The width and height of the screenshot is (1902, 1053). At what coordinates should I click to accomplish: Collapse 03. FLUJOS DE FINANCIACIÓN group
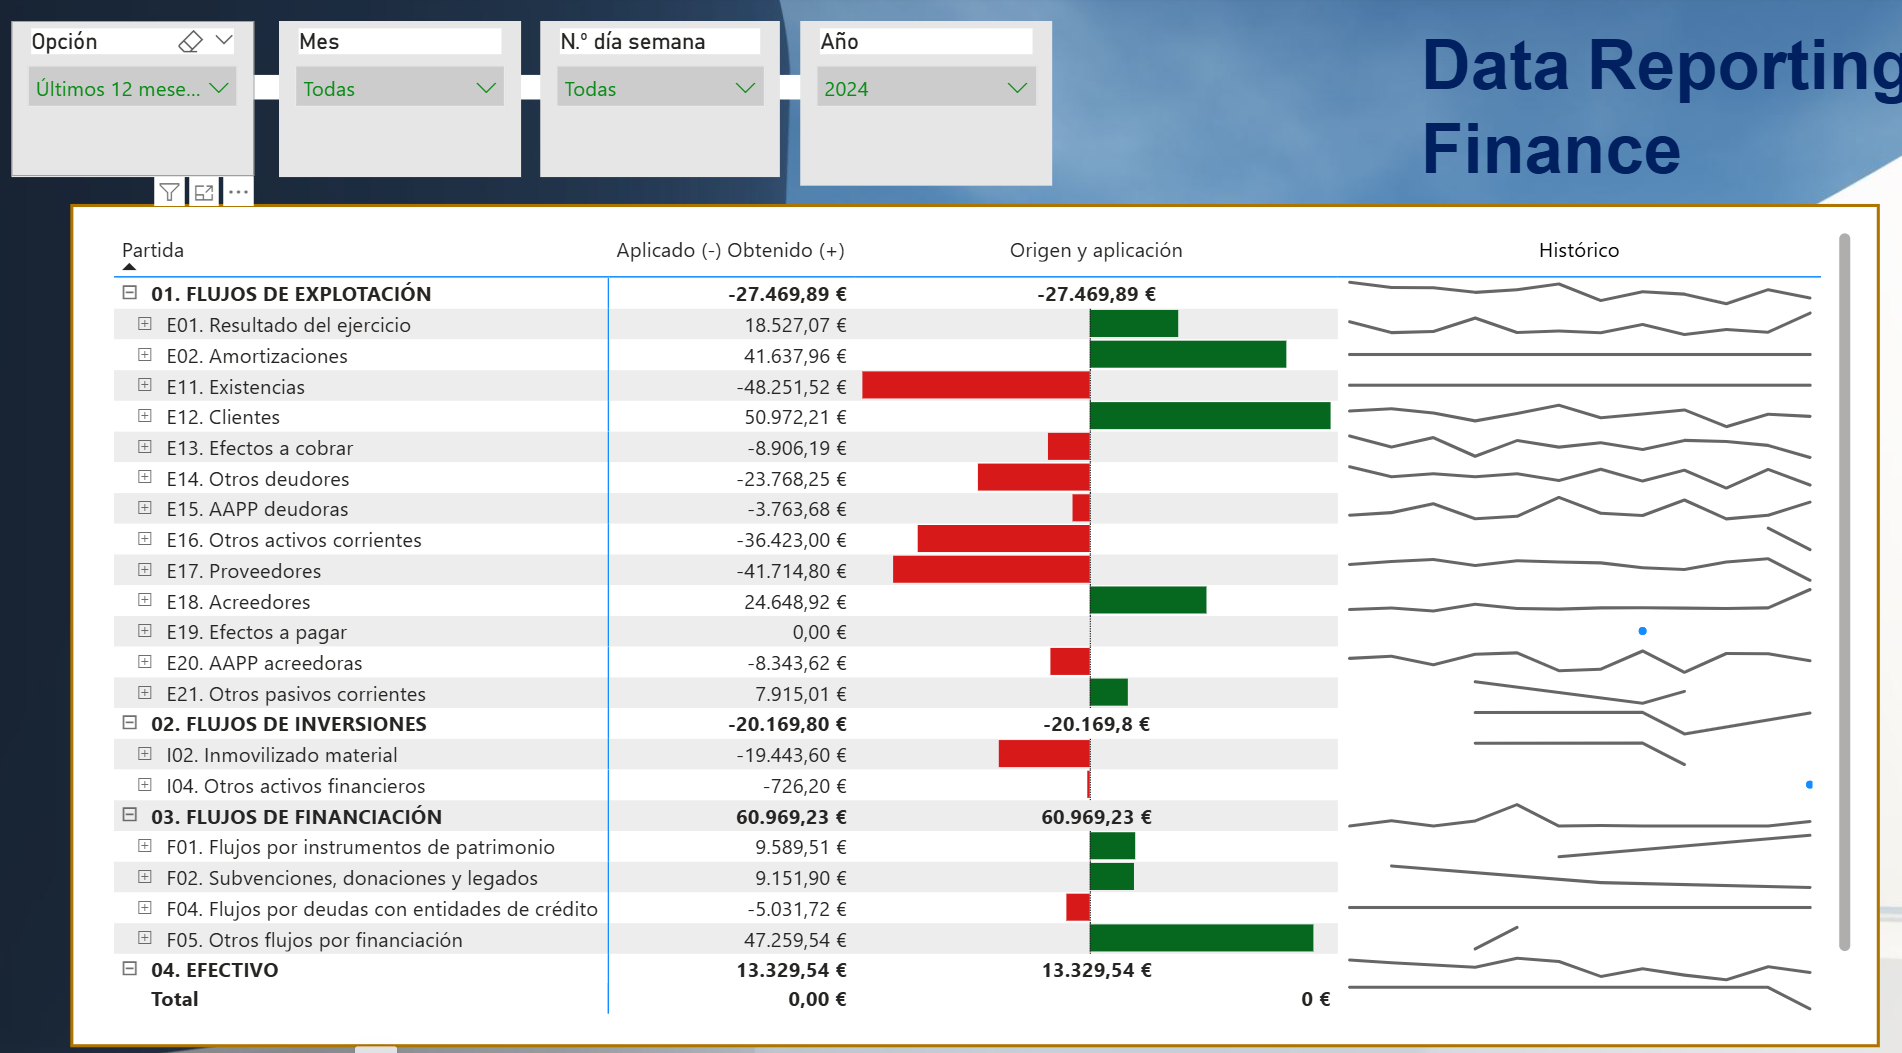[129, 816]
